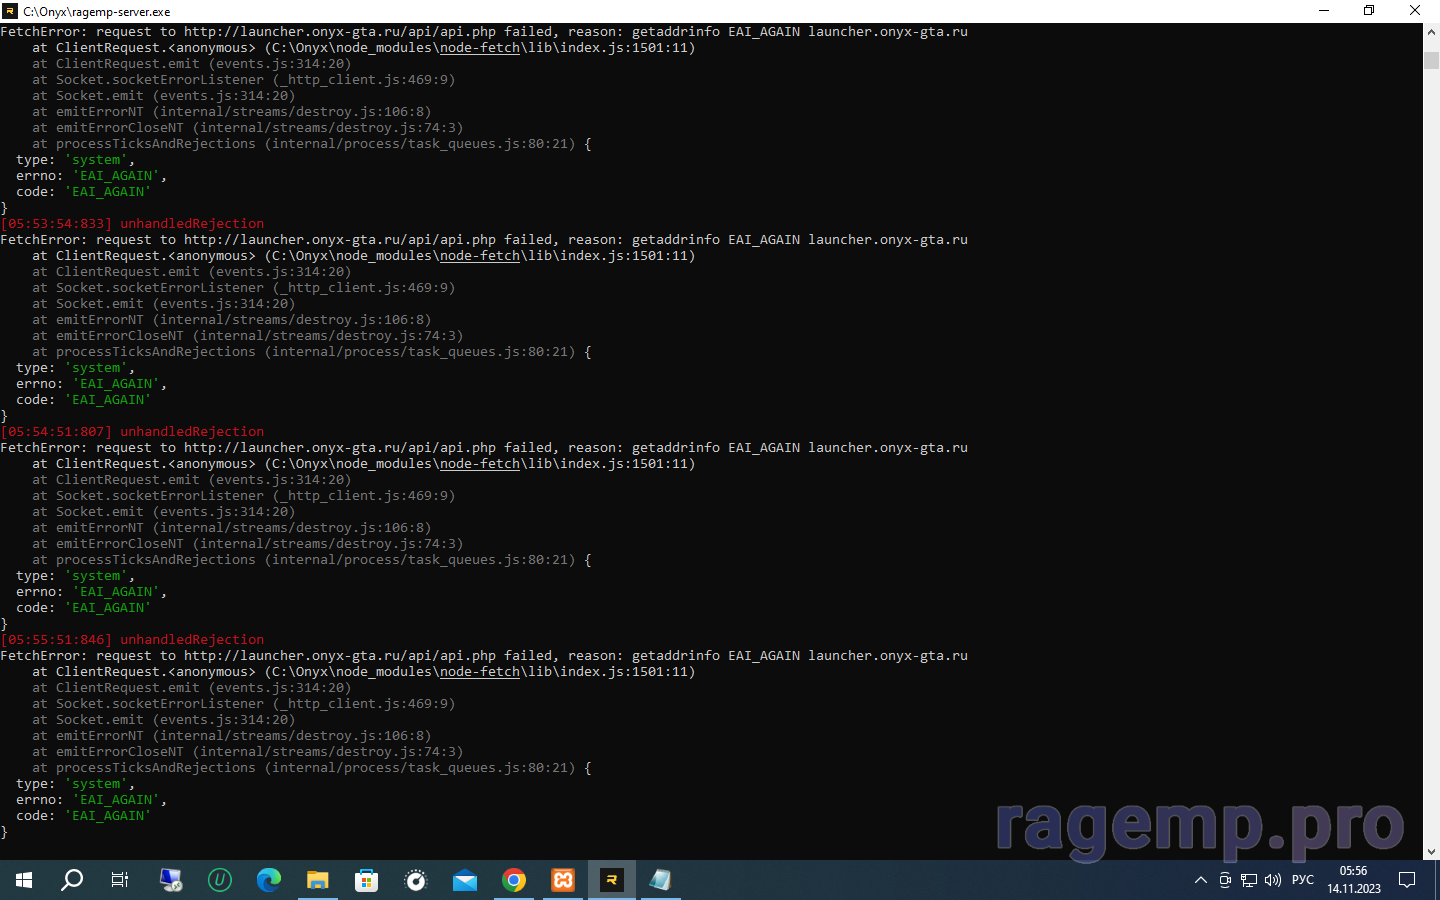Image resolution: width=1440 pixels, height=900 pixels.
Task: Open the clock and date calendar flyout
Action: [x=1353, y=880]
